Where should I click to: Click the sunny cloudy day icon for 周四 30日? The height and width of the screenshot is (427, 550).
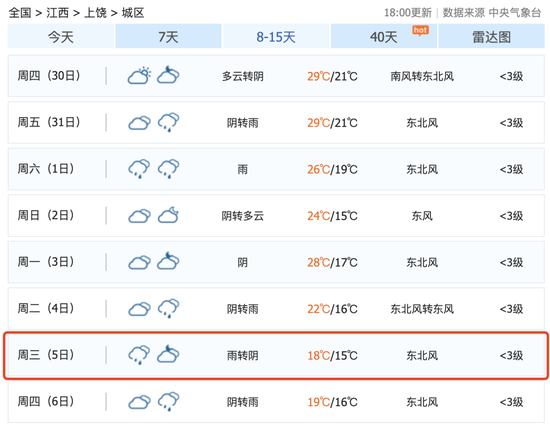coord(139,75)
